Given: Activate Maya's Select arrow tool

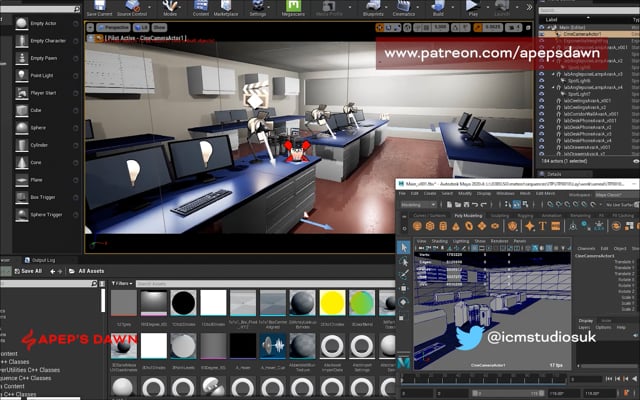Looking at the screenshot, I should [403, 247].
